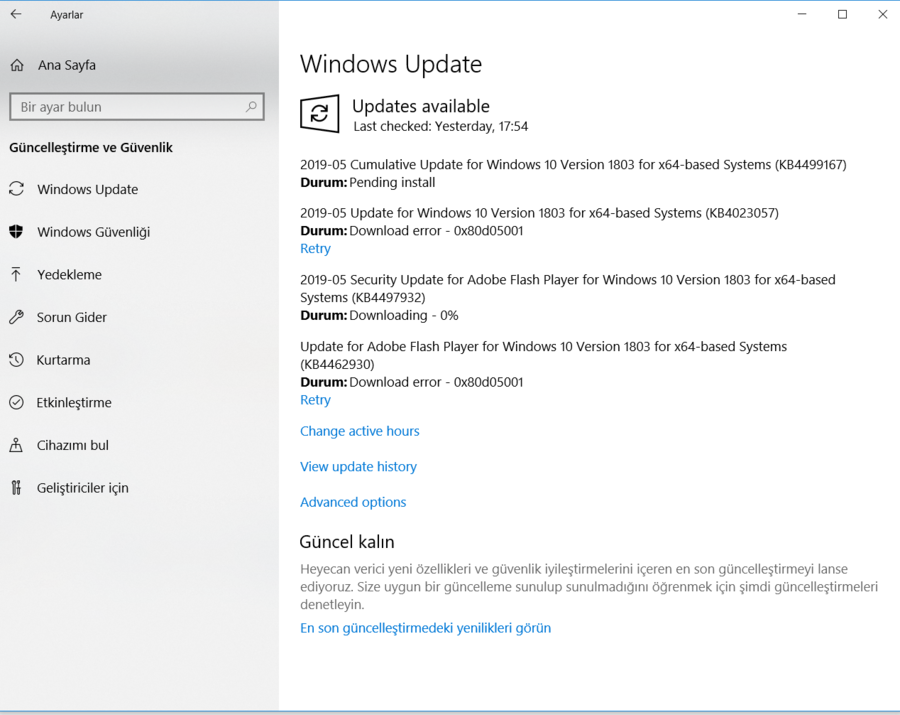The height and width of the screenshot is (715, 900).
Task: Close the Ayarlar window
Action: click(882, 14)
